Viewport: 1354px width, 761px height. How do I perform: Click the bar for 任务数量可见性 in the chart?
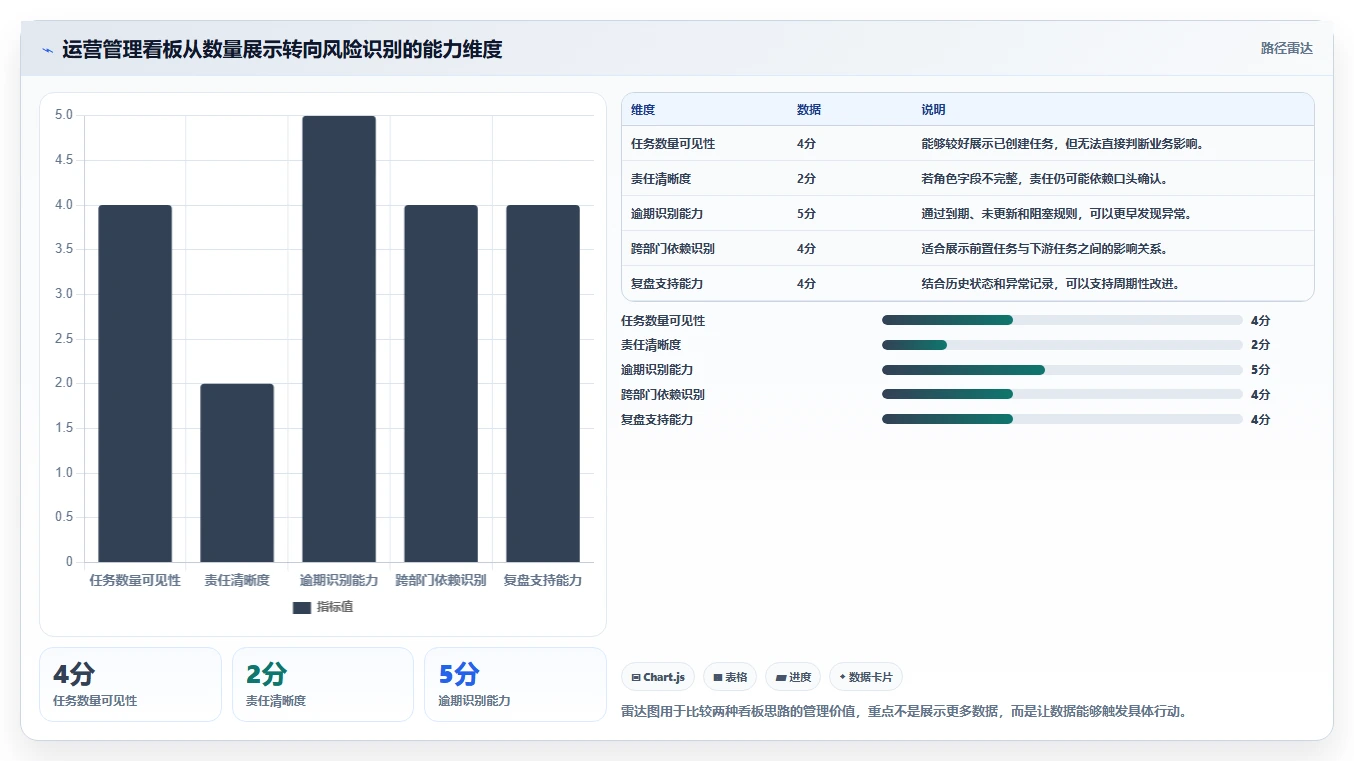135,383
